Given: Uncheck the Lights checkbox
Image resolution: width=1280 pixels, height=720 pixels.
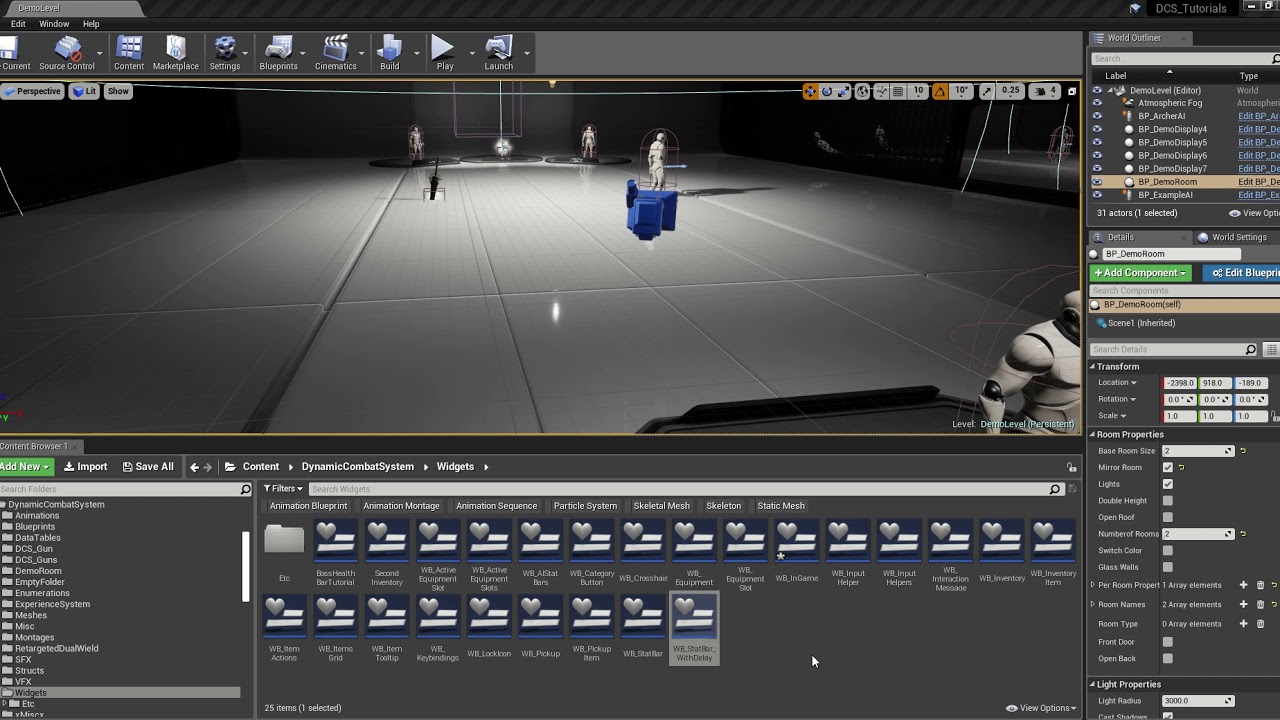Looking at the screenshot, I should [1167, 484].
